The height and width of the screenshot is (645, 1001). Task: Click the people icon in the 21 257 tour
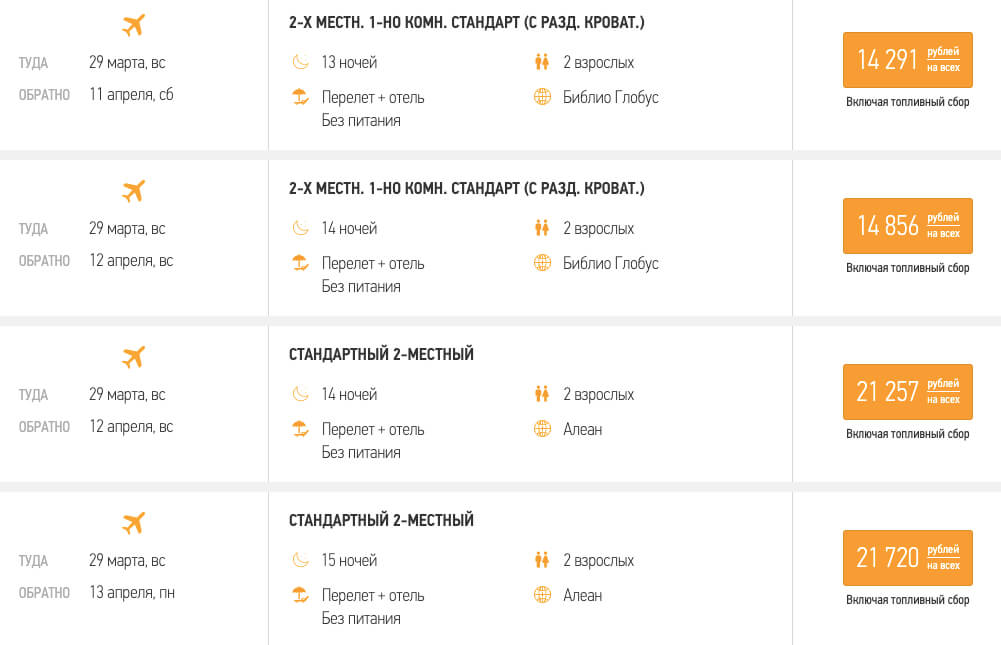[x=542, y=394]
